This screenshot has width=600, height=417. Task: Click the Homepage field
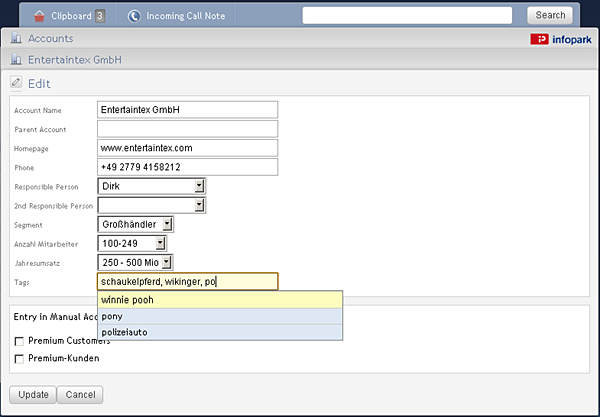[x=188, y=148]
